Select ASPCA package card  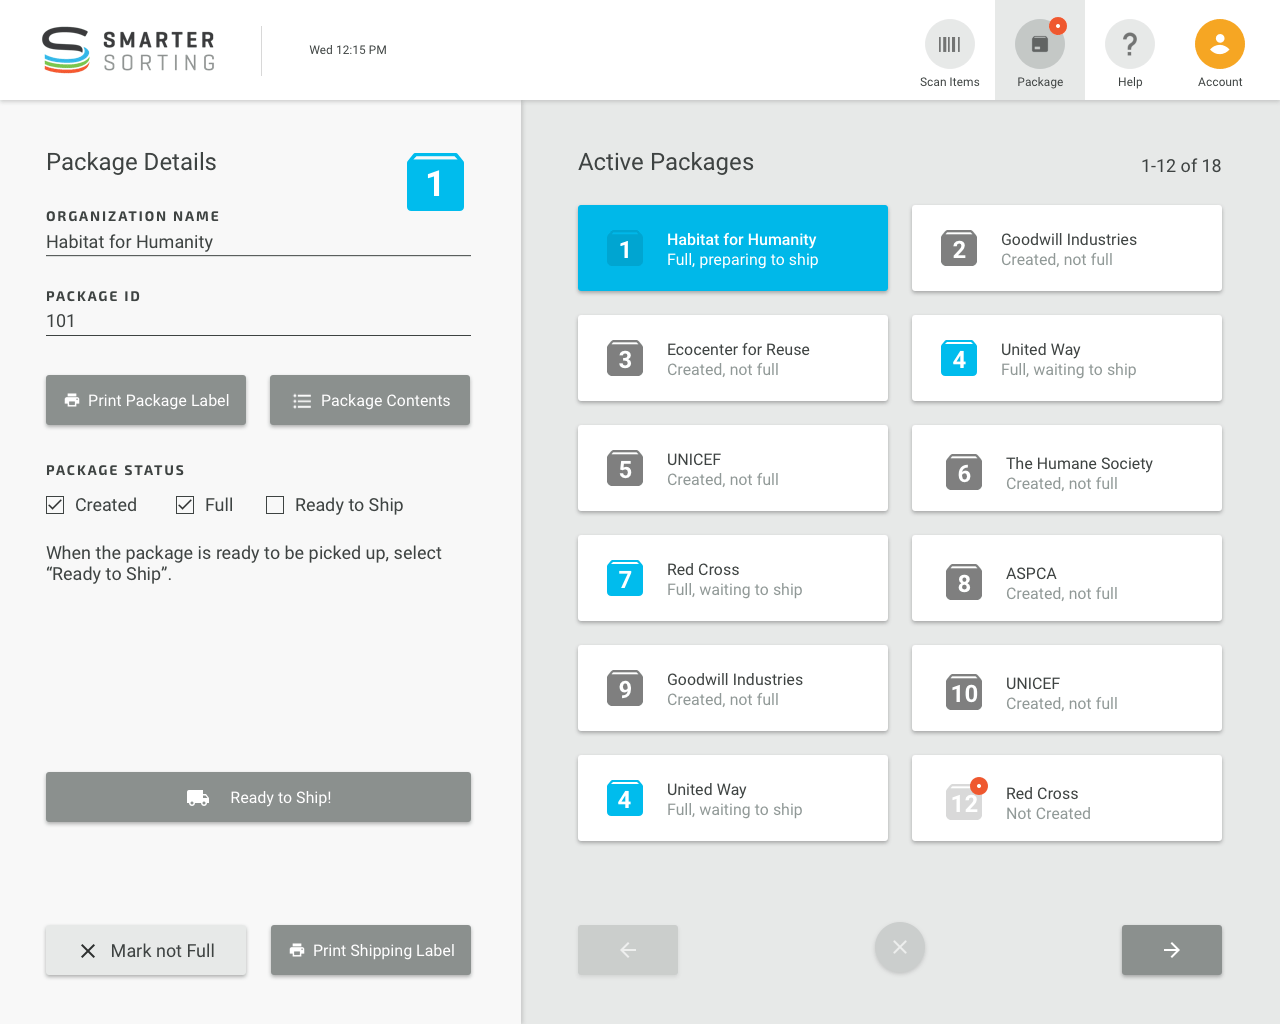point(1067,578)
